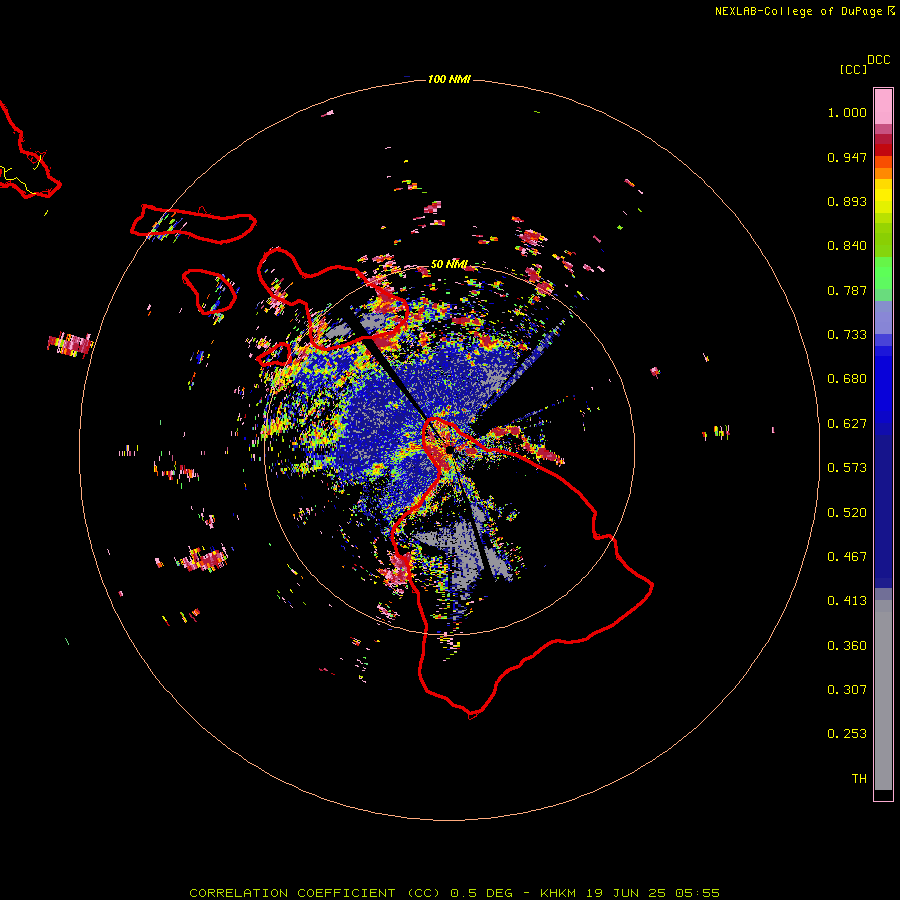This screenshot has height=900, width=900.
Task: Click the Correlation Coefficient caption at bottom
Action: (454, 893)
